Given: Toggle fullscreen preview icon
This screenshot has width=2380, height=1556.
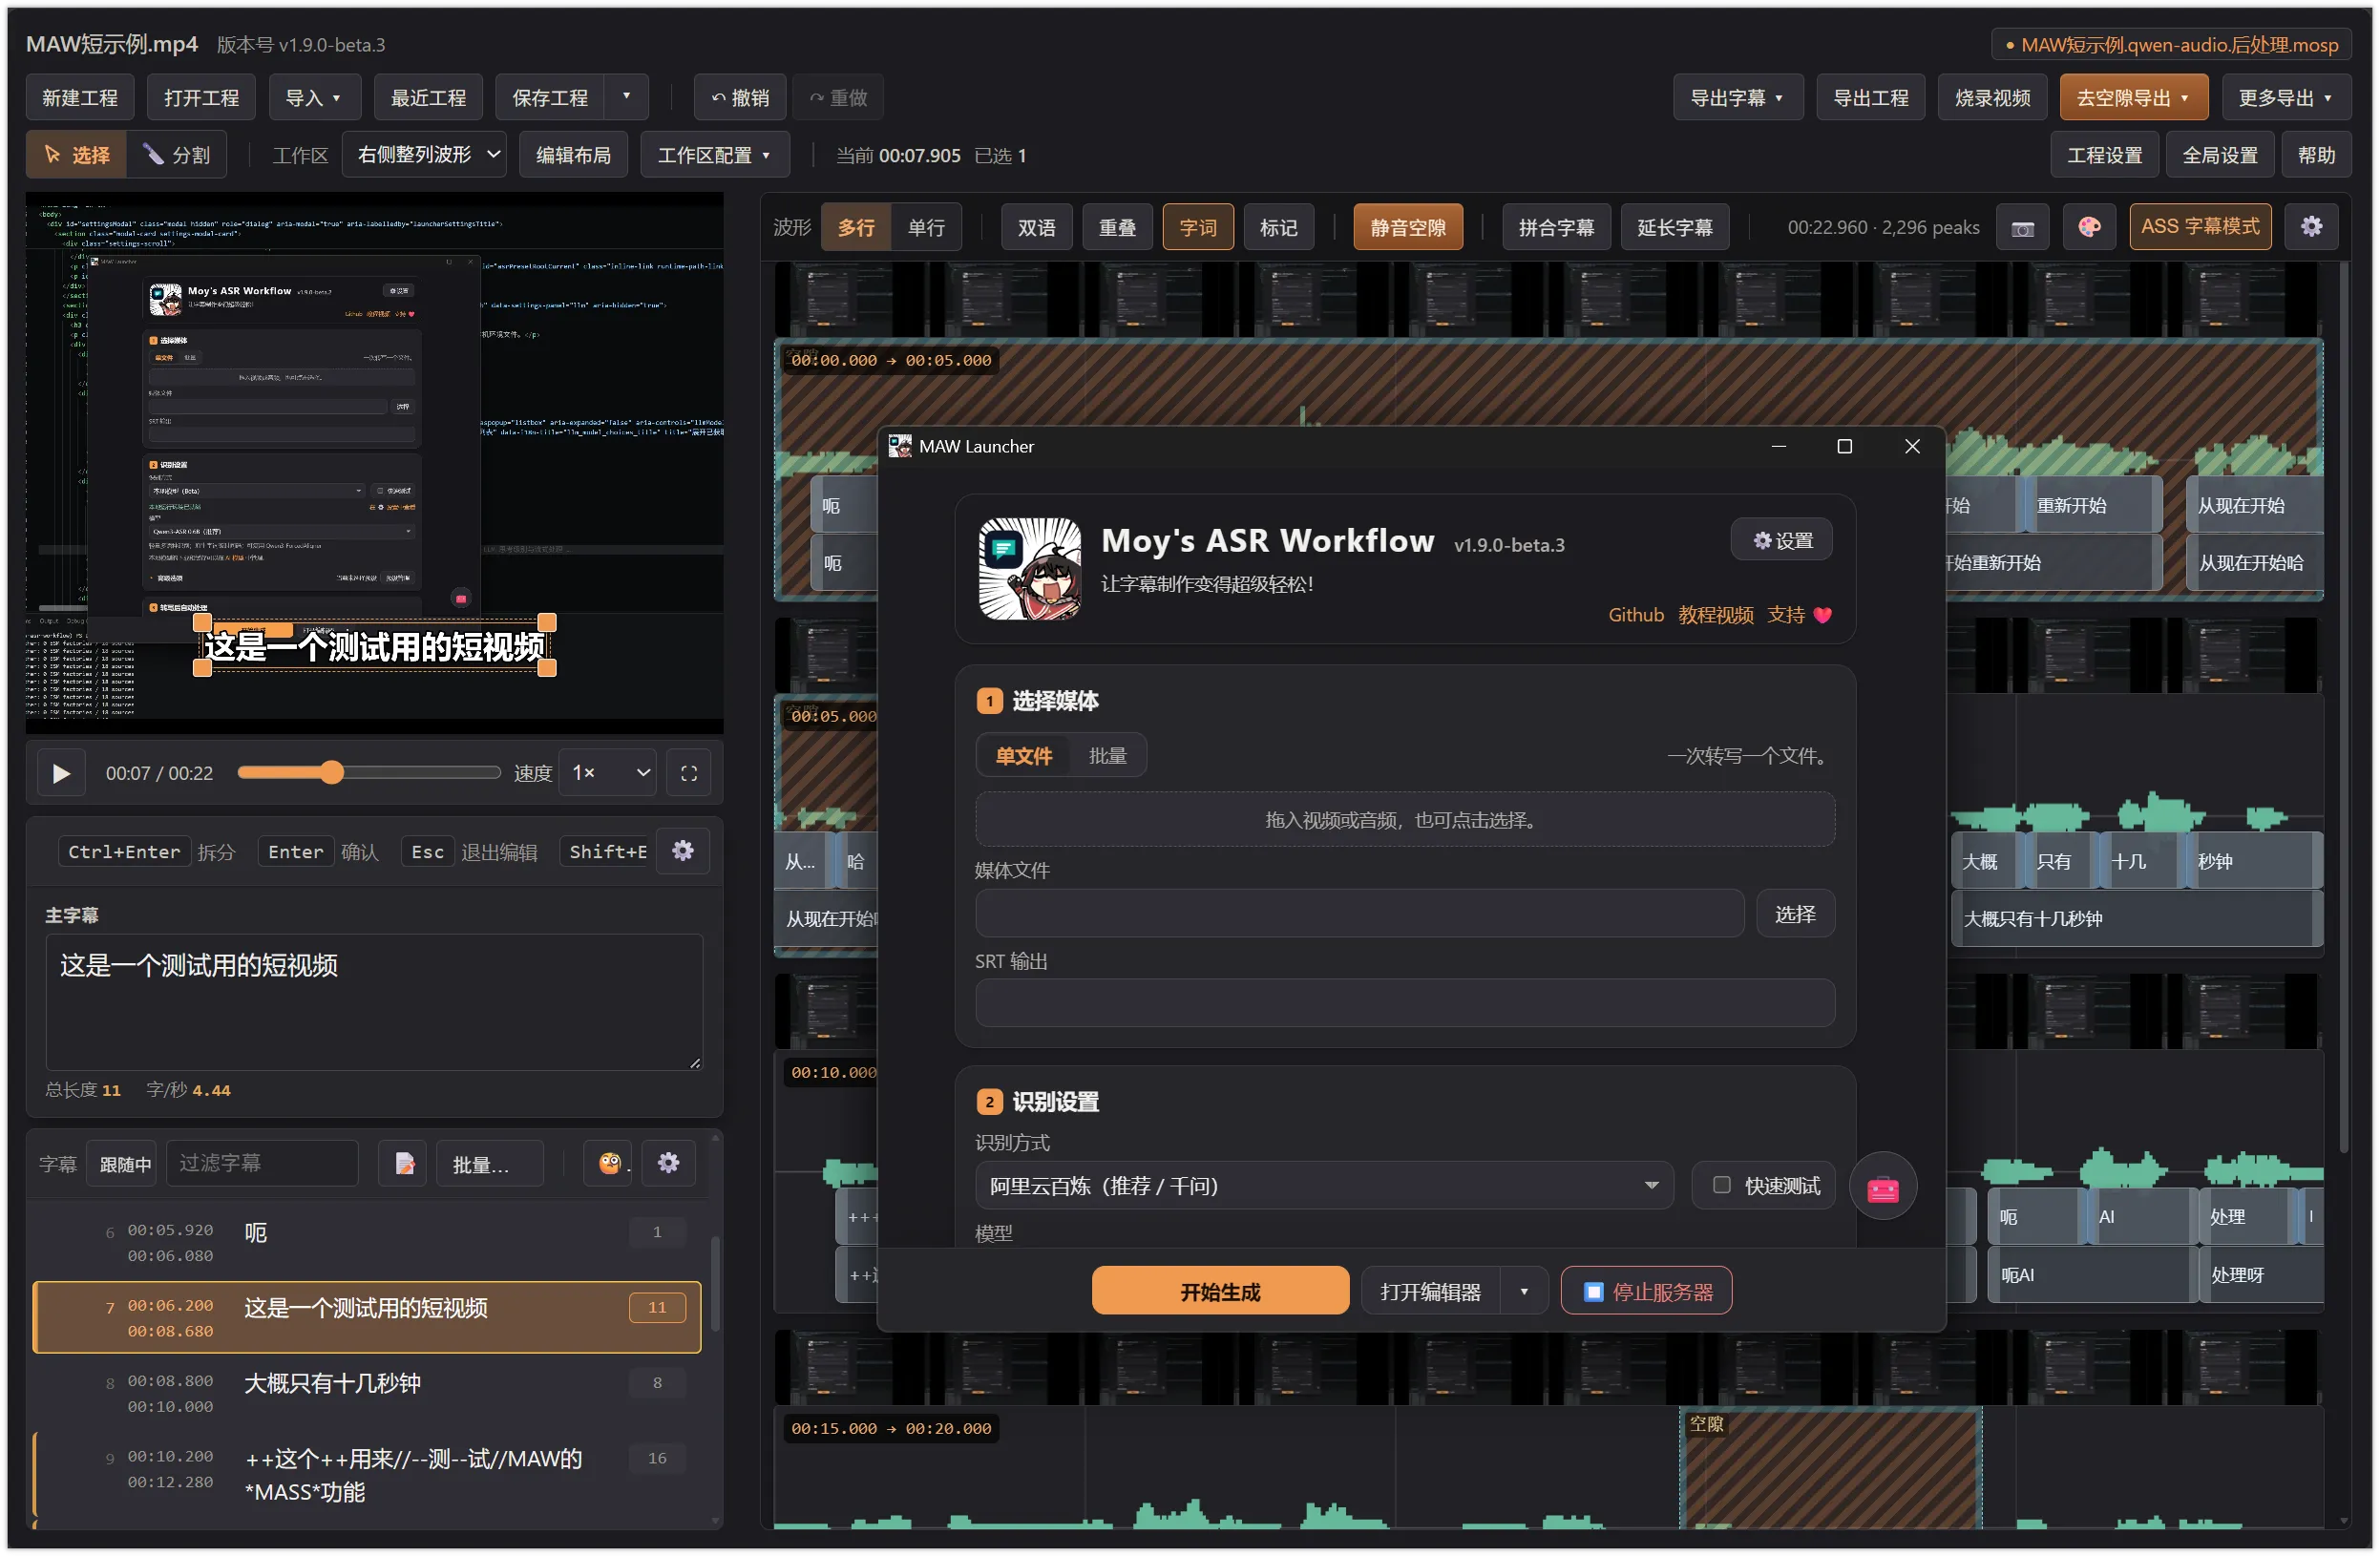Looking at the screenshot, I should coord(689,773).
